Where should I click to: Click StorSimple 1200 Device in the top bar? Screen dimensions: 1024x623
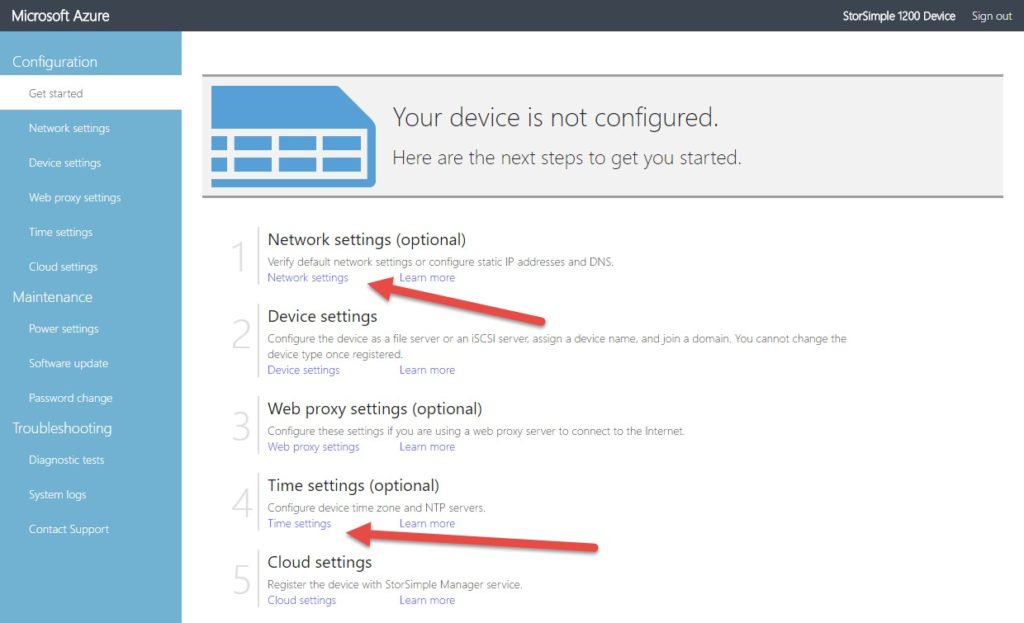pos(898,15)
